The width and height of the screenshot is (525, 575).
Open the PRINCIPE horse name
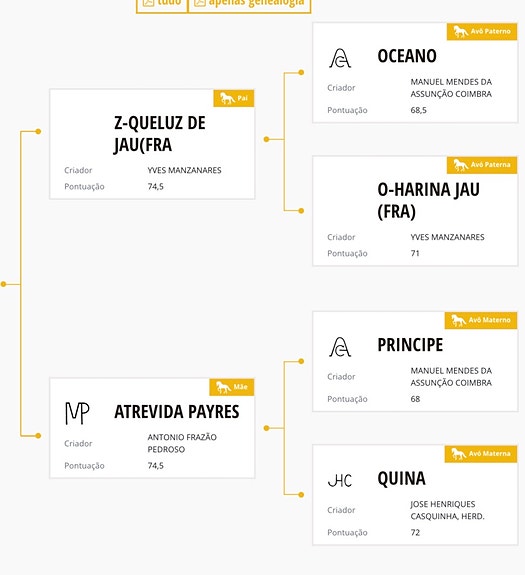click(410, 345)
